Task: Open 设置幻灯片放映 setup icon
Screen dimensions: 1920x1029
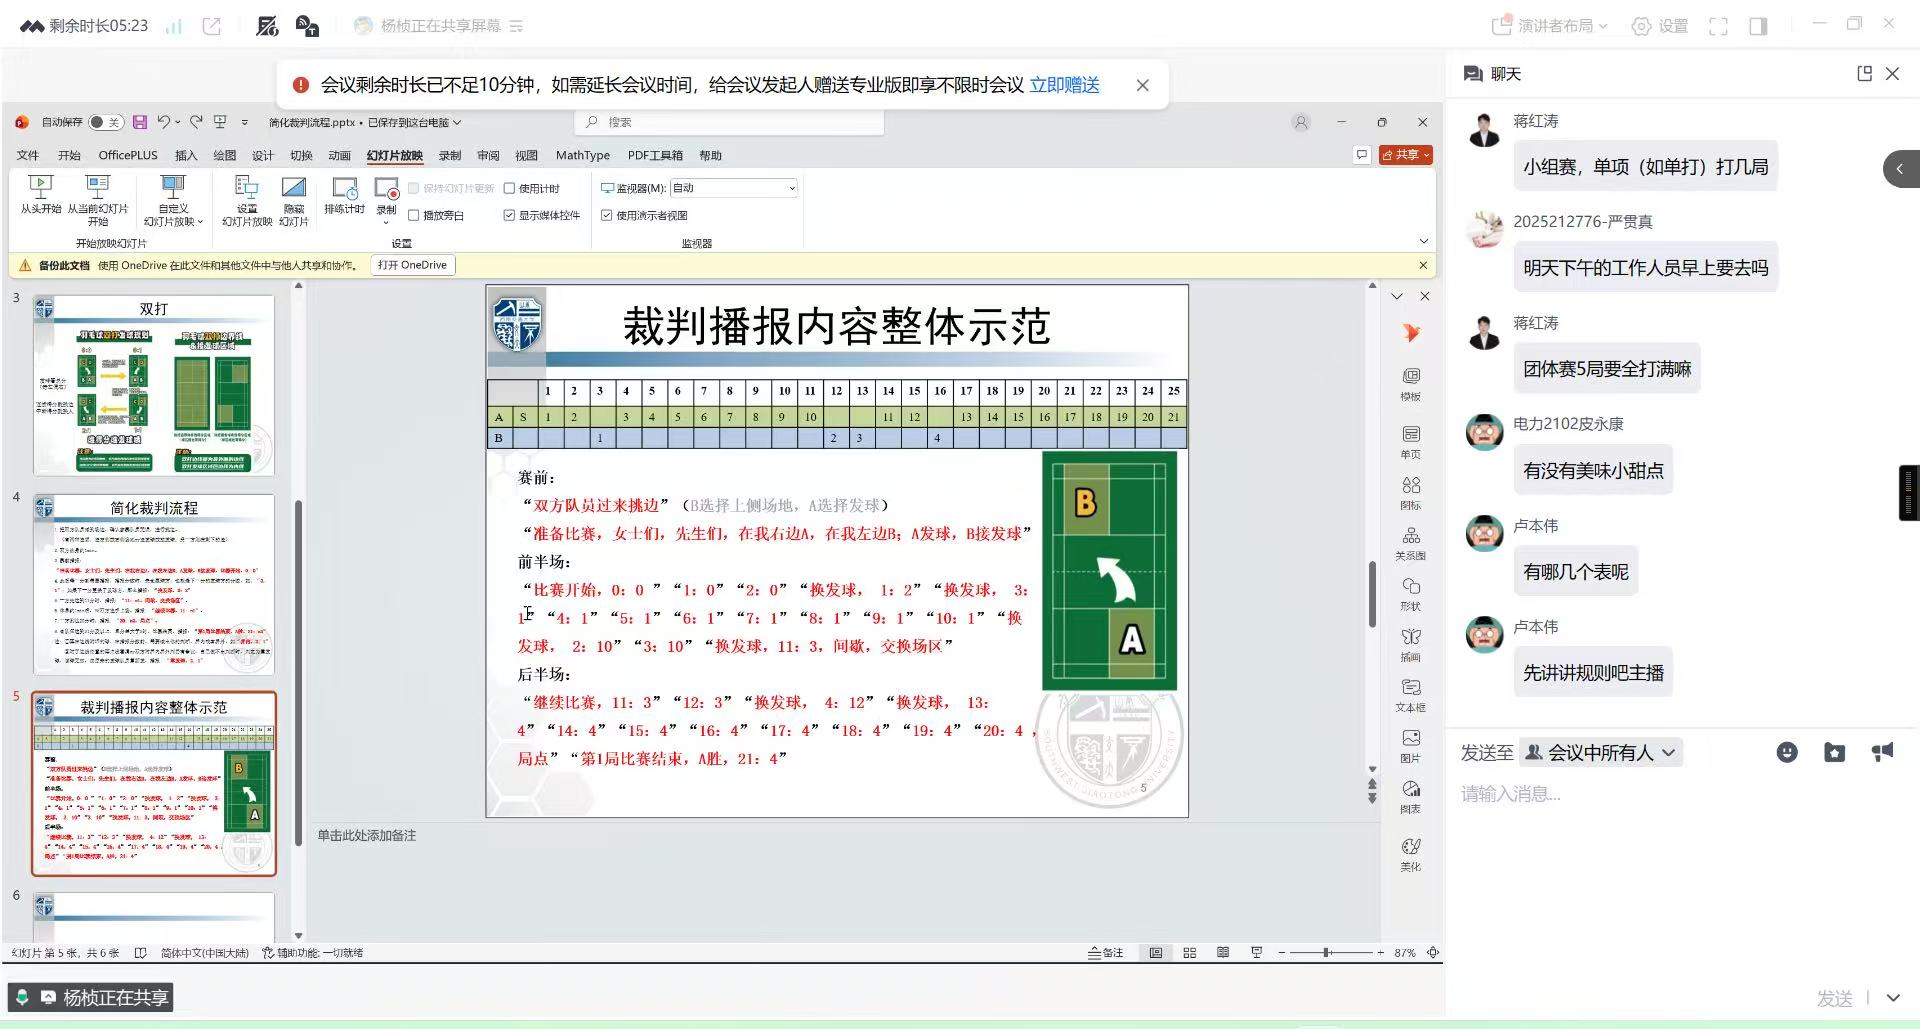Action: tap(246, 190)
